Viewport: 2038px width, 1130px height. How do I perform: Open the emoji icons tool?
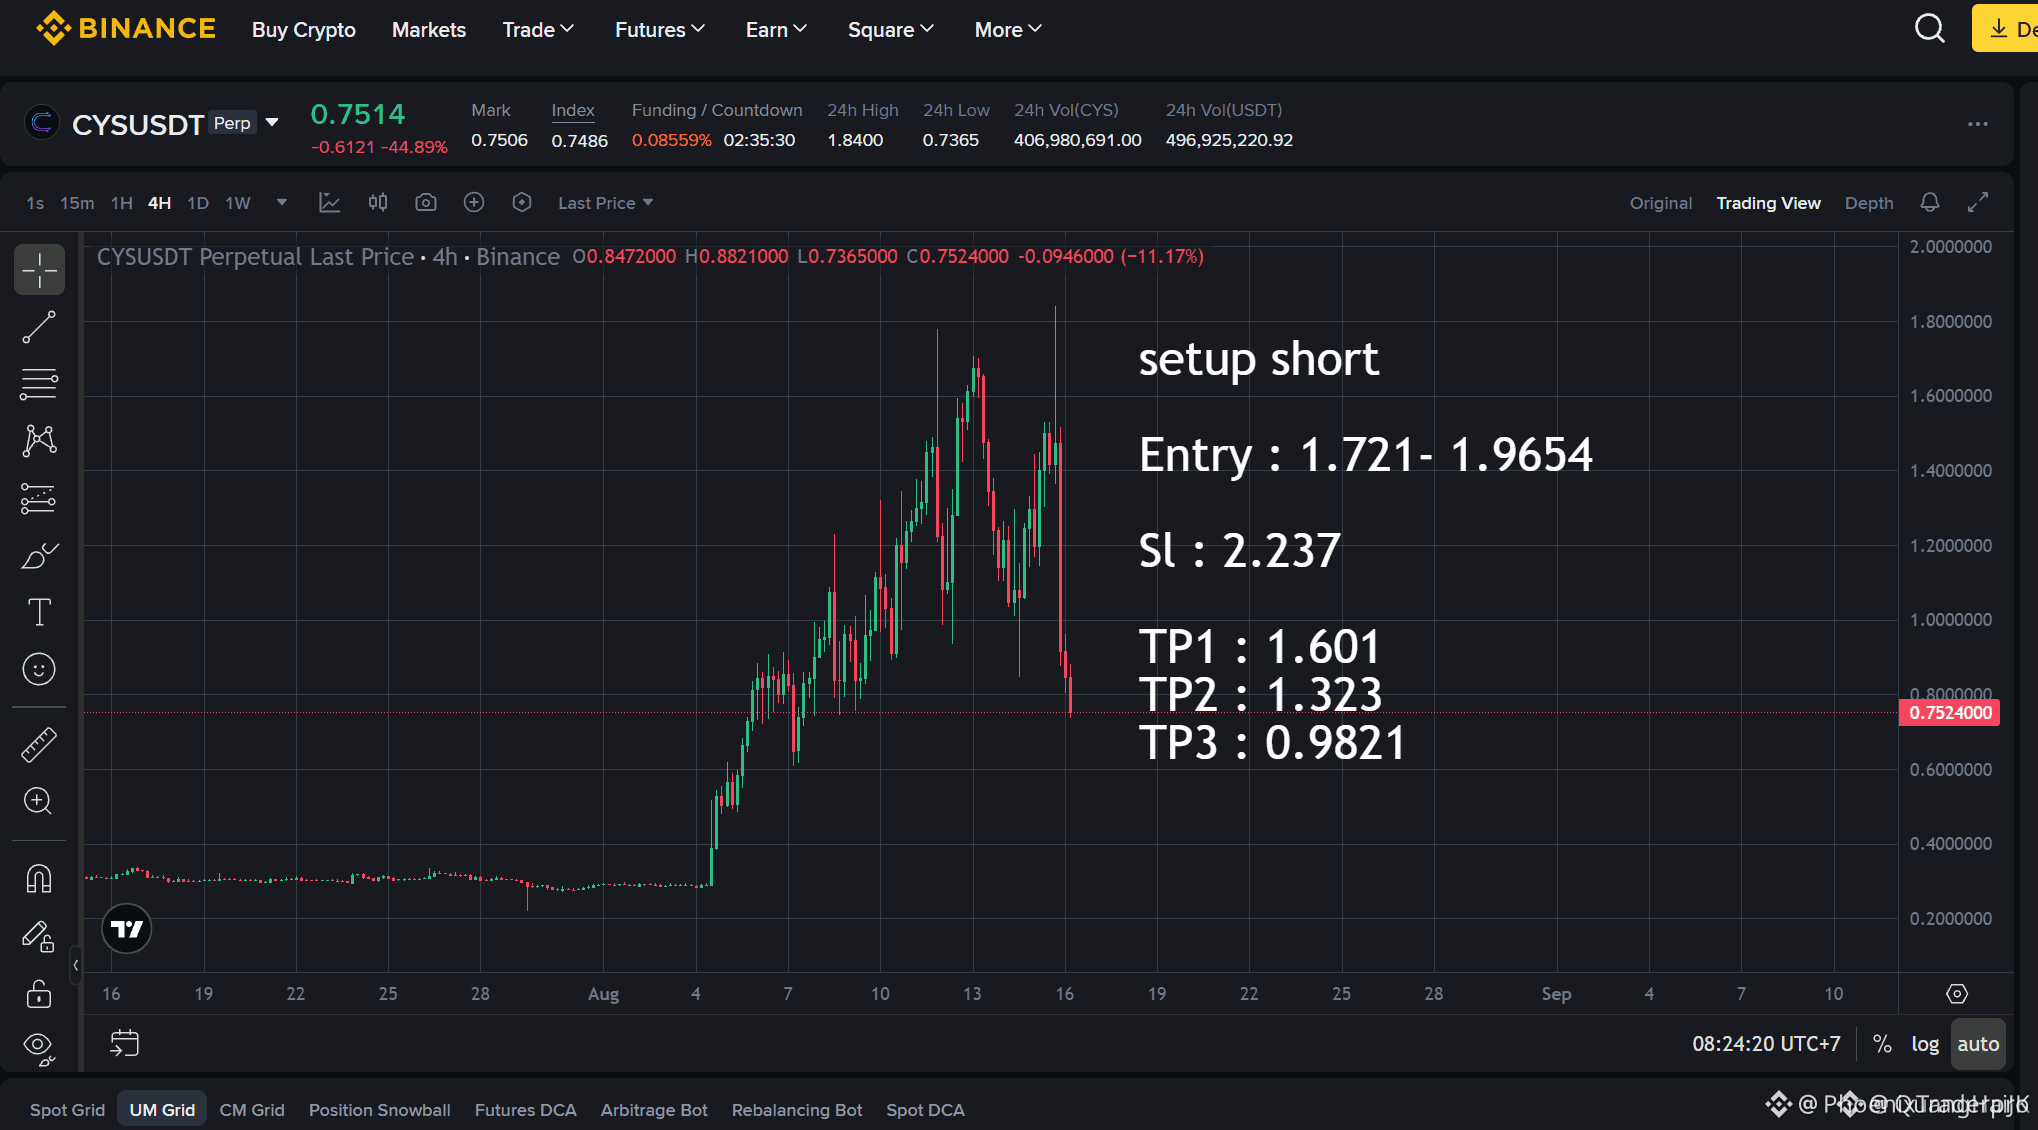pyautogui.click(x=39, y=669)
